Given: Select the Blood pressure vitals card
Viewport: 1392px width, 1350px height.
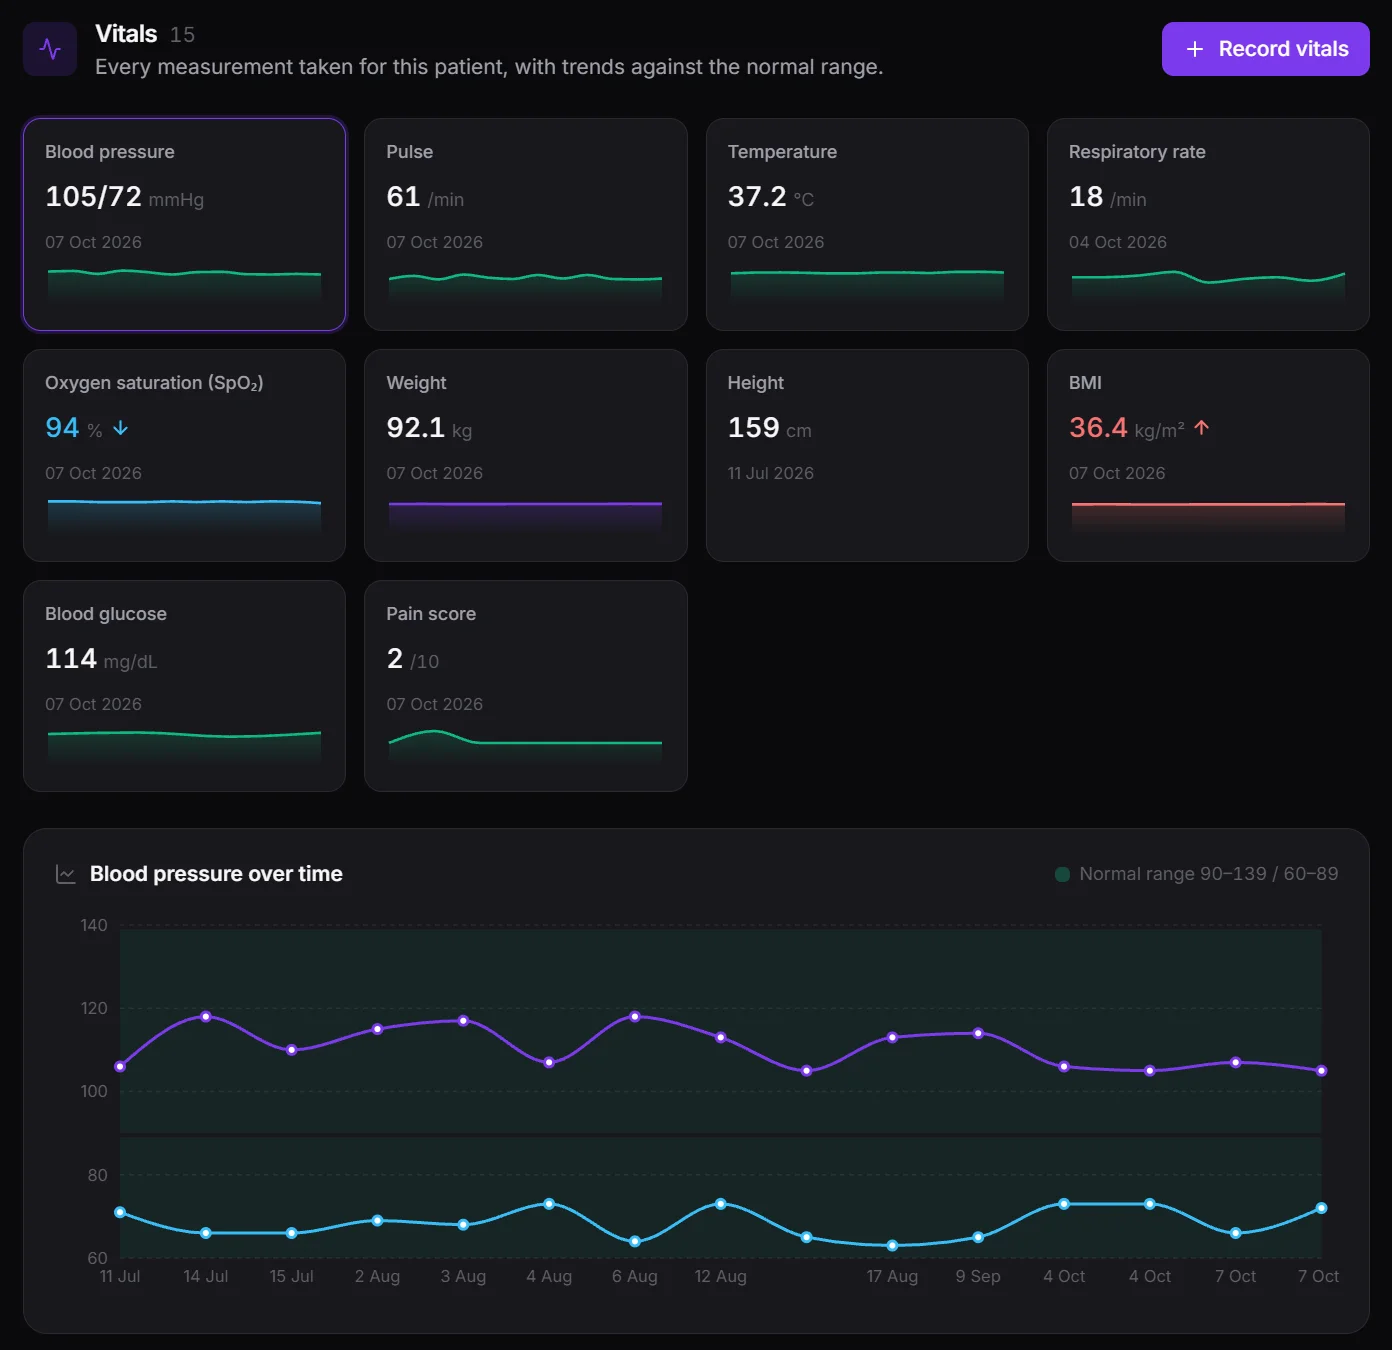Looking at the screenshot, I should click(x=185, y=224).
